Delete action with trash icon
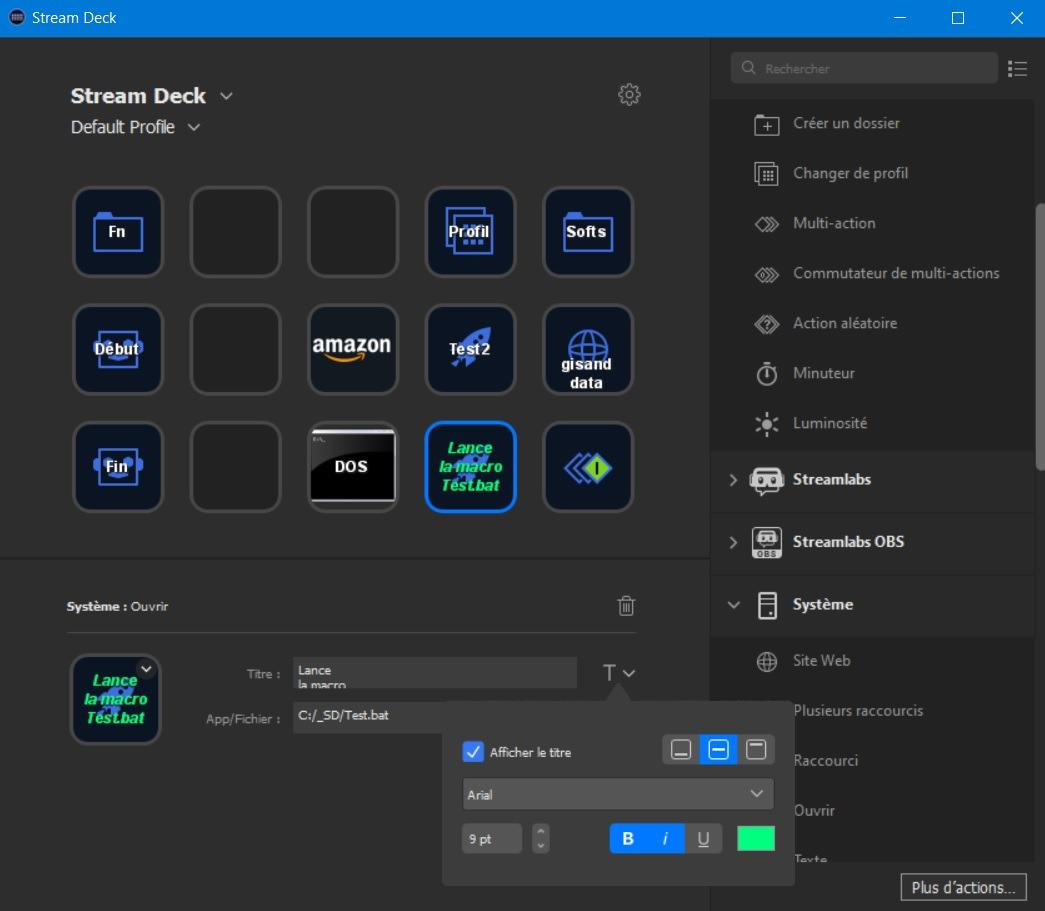This screenshot has height=911, width=1045. pyautogui.click(x=626, y=606)
